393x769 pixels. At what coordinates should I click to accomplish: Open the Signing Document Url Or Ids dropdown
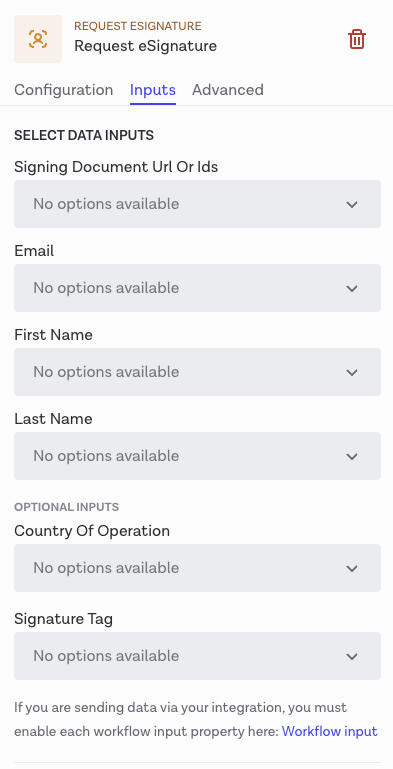coord(197,204)
